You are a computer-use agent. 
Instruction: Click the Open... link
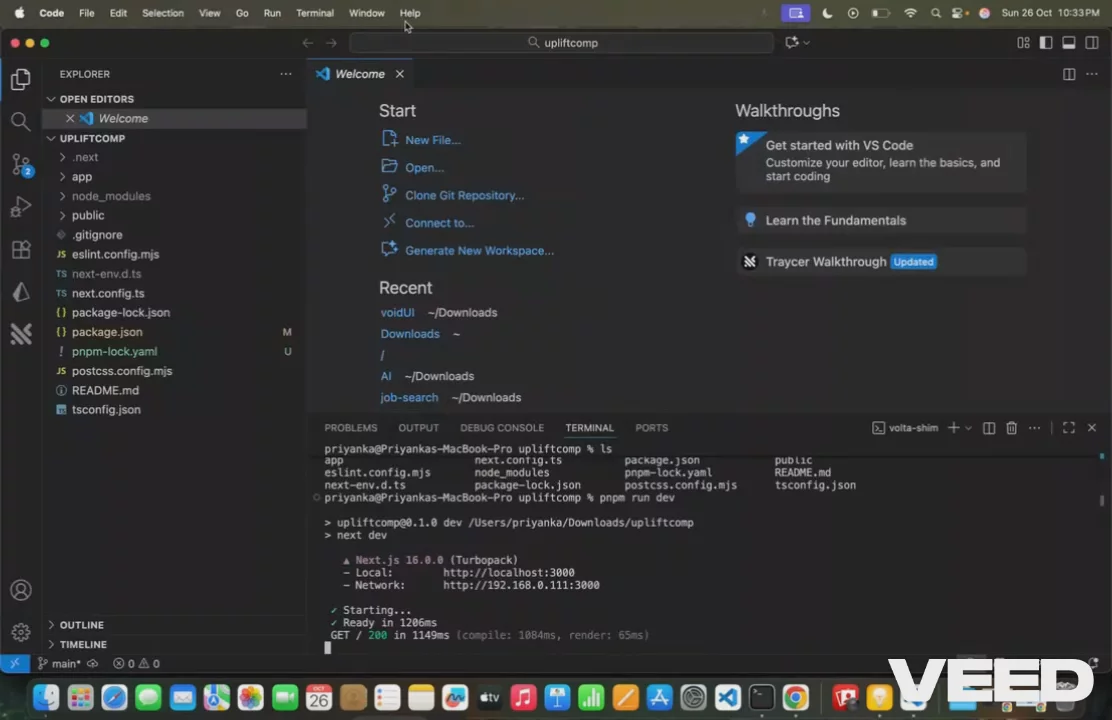[424, 168]
